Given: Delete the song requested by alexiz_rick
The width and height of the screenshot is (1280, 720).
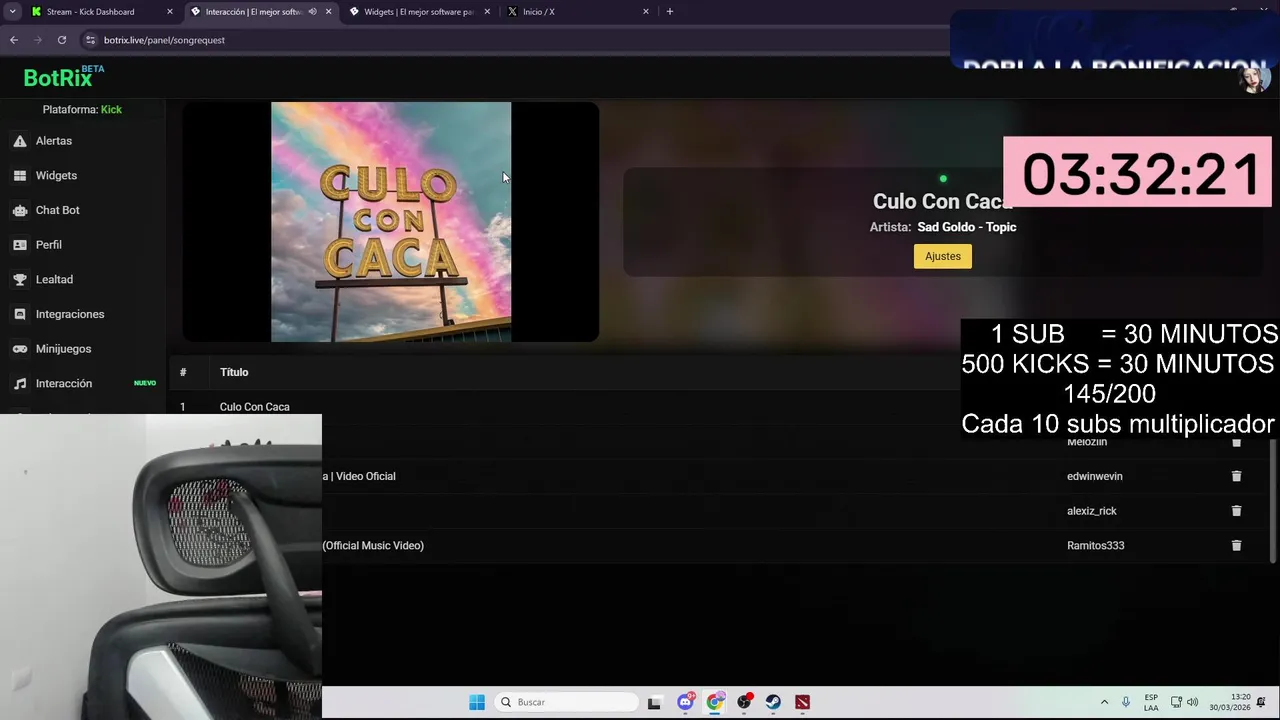Looking at the screenshot, I should click(x=1236, y=511).
